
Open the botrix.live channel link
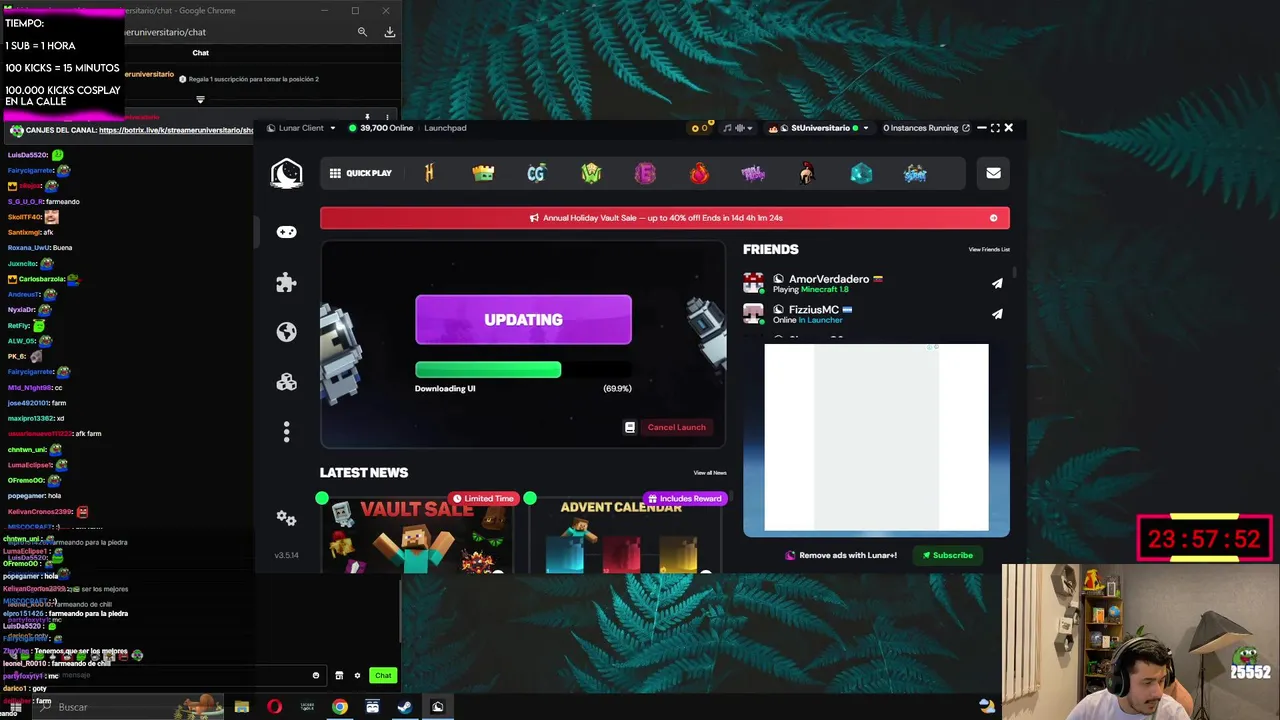coord(176,130)
